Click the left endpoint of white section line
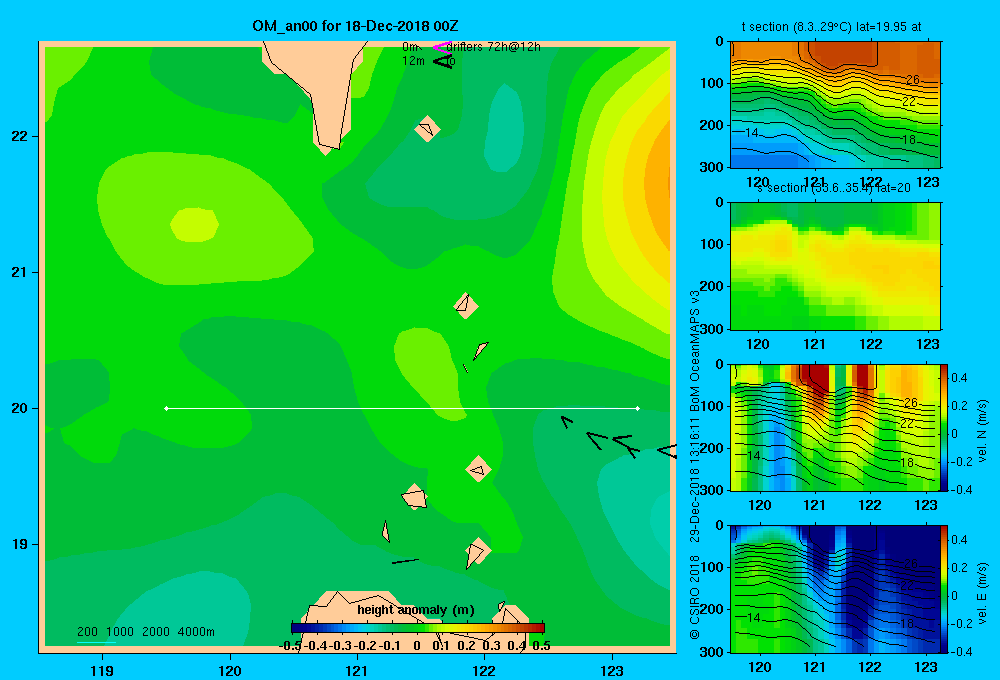 [x=166, y=408]
